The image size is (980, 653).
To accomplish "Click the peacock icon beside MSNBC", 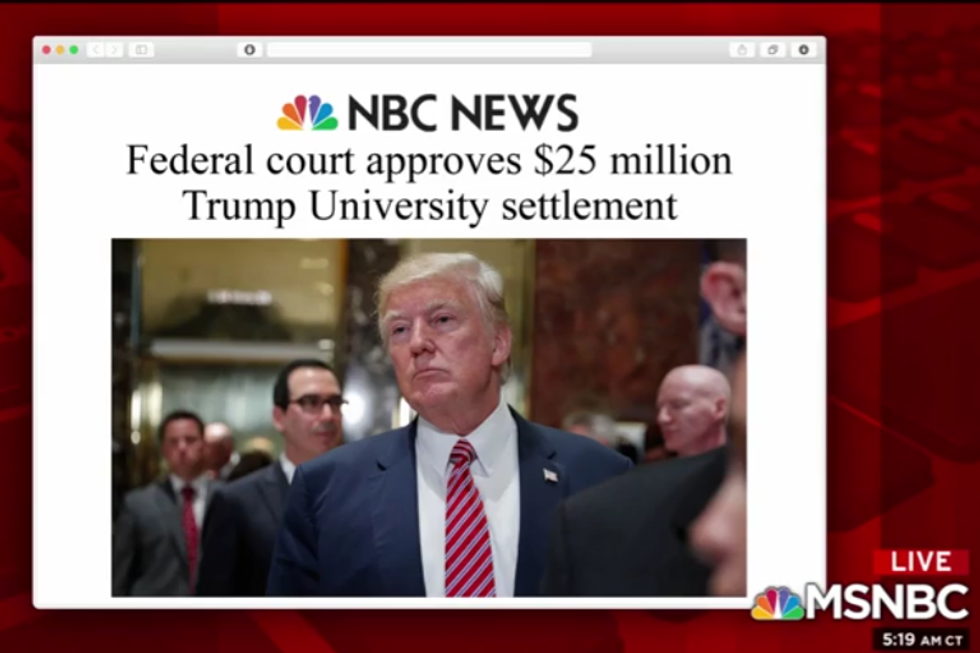I will (778, 604).
